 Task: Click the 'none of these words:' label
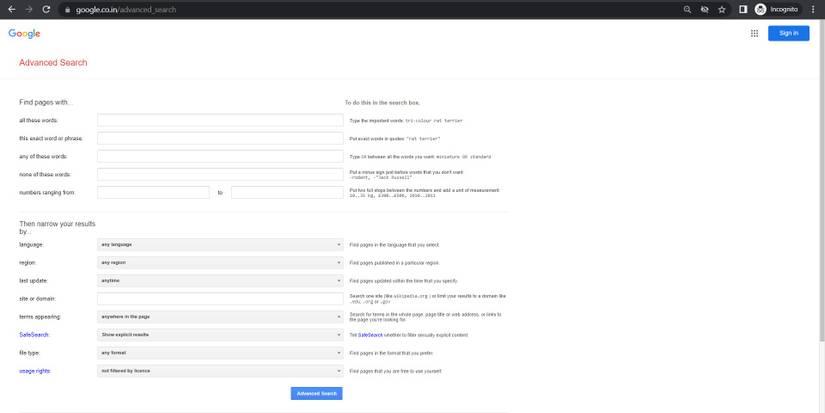click(45, 174)
